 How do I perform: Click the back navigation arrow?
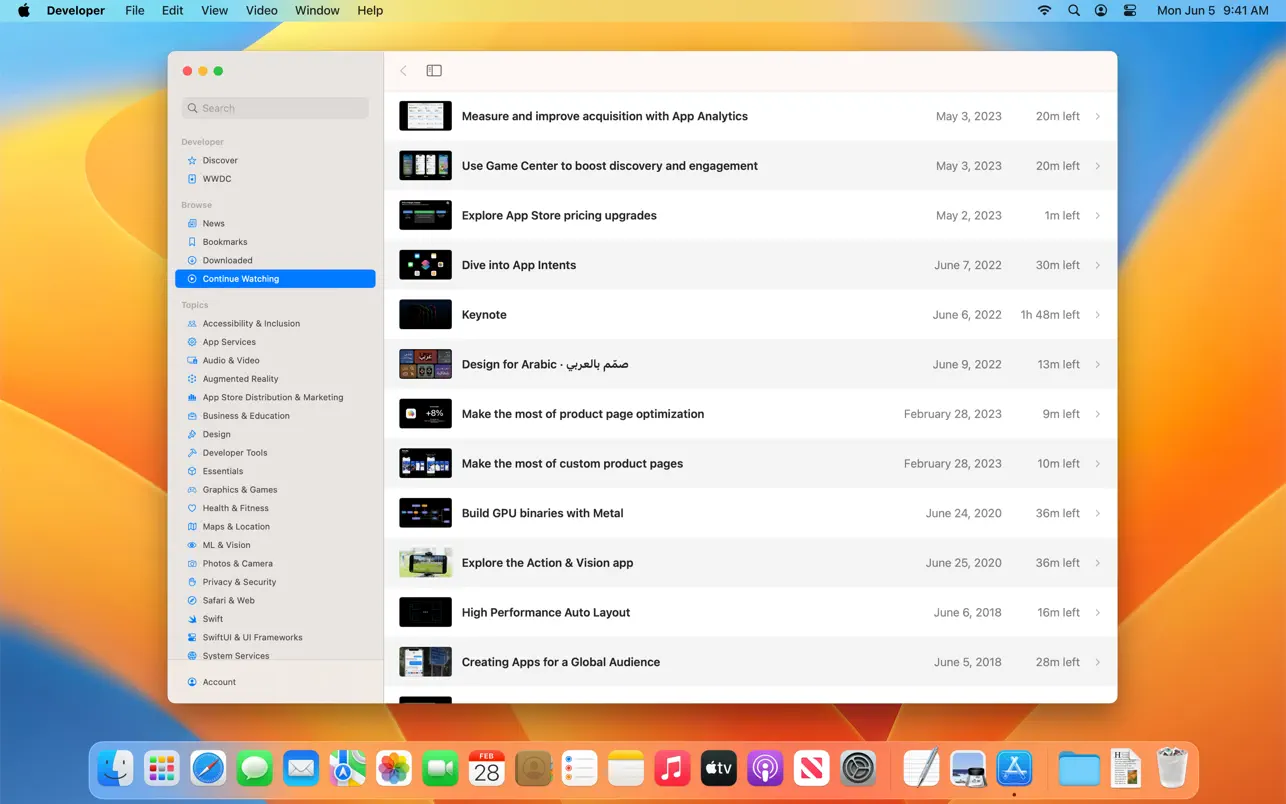coord(404,71)
